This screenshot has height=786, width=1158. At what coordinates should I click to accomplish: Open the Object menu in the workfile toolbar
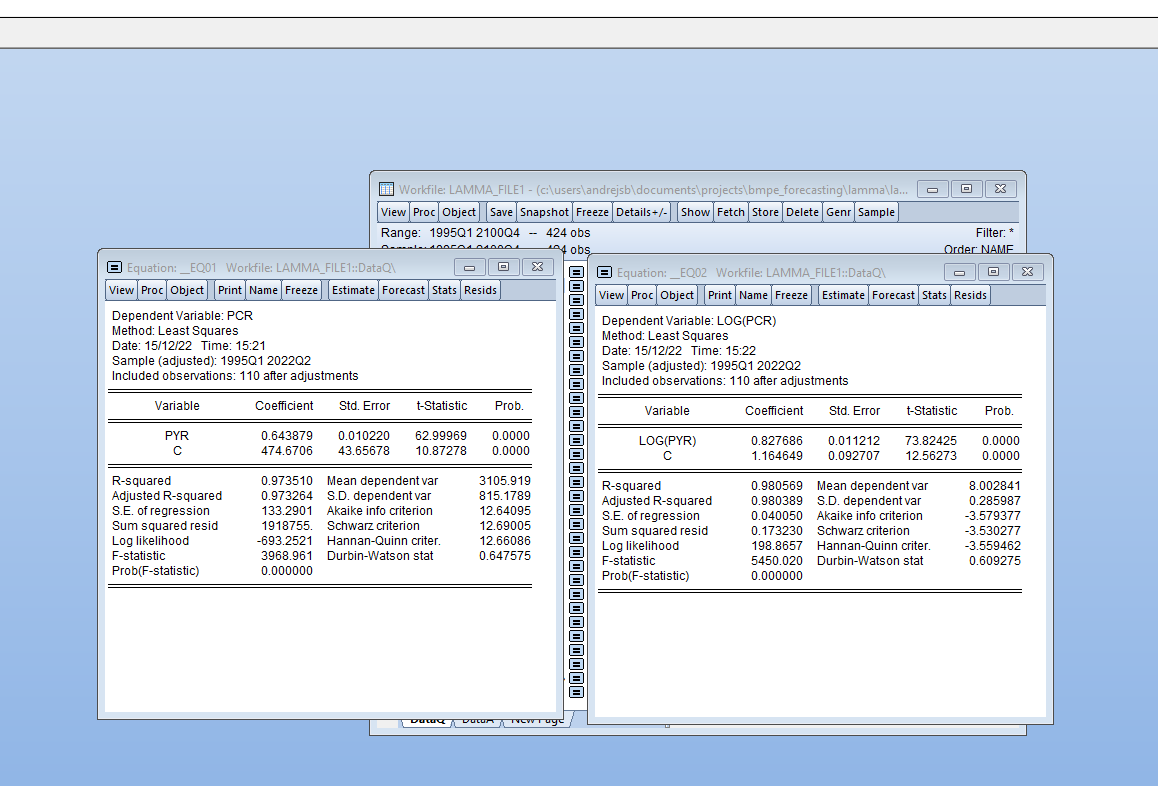point(459,212)
